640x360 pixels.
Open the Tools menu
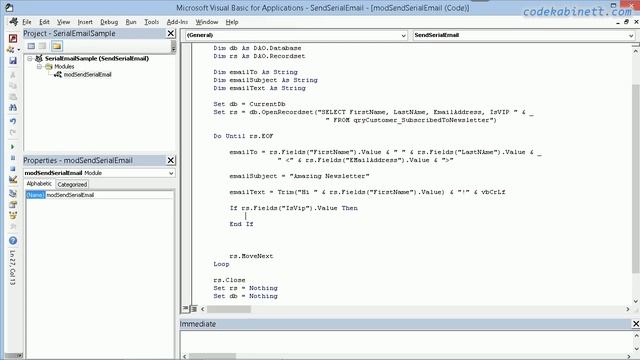point(151,22)
